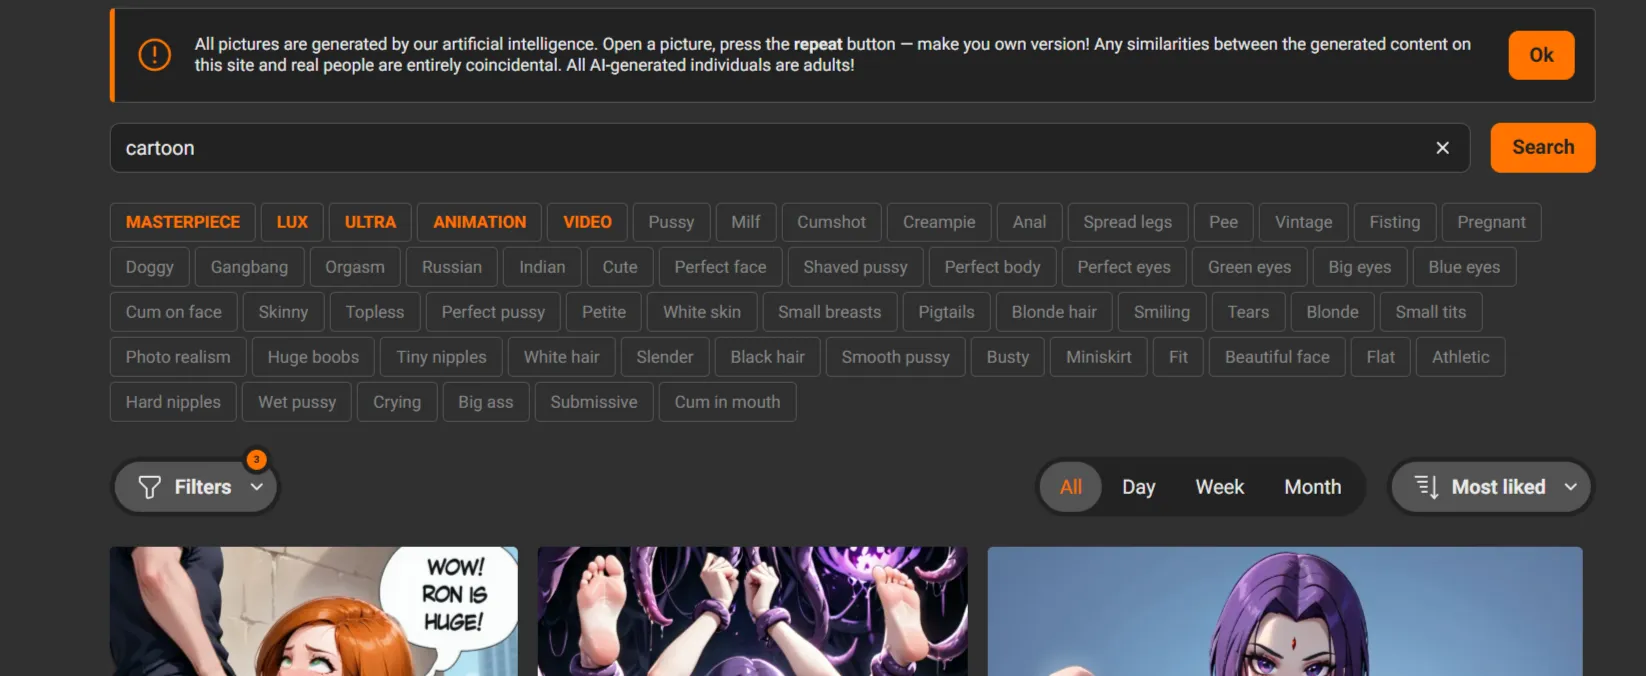1646x676 pixels.
Task: Pick the Submissive tag
Action: click(x=593, y=402)
